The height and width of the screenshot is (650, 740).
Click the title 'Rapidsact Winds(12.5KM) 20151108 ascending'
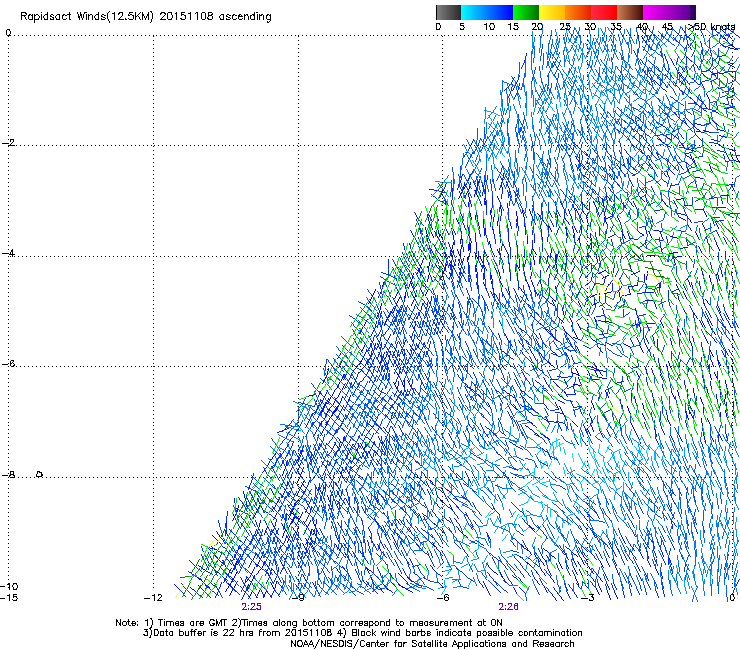145,17
